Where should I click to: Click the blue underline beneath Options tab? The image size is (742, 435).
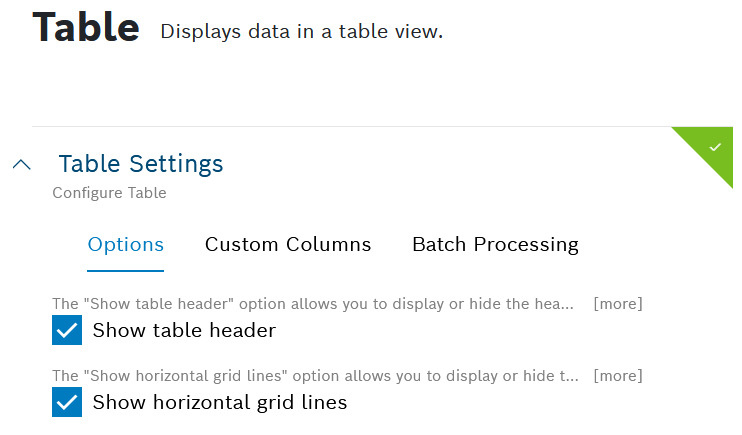(126, 270)
